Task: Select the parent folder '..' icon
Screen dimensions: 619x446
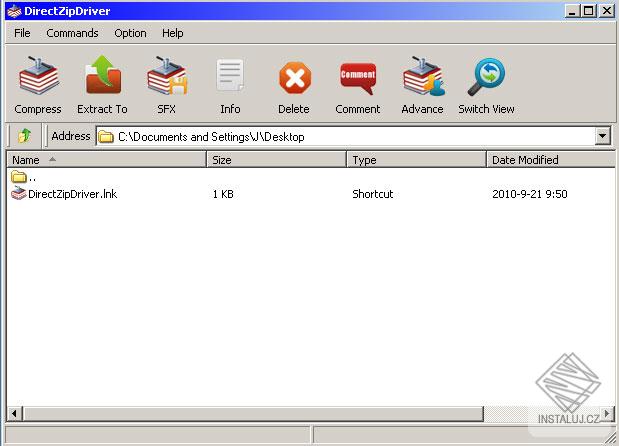Action: point(19,176)
